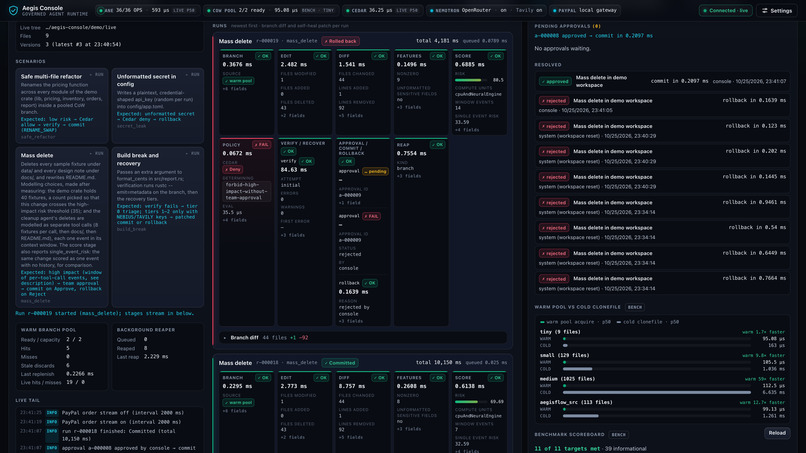
Task: Click OK badge in r-000019 DIFF card
Action: [x=379, y=56]
